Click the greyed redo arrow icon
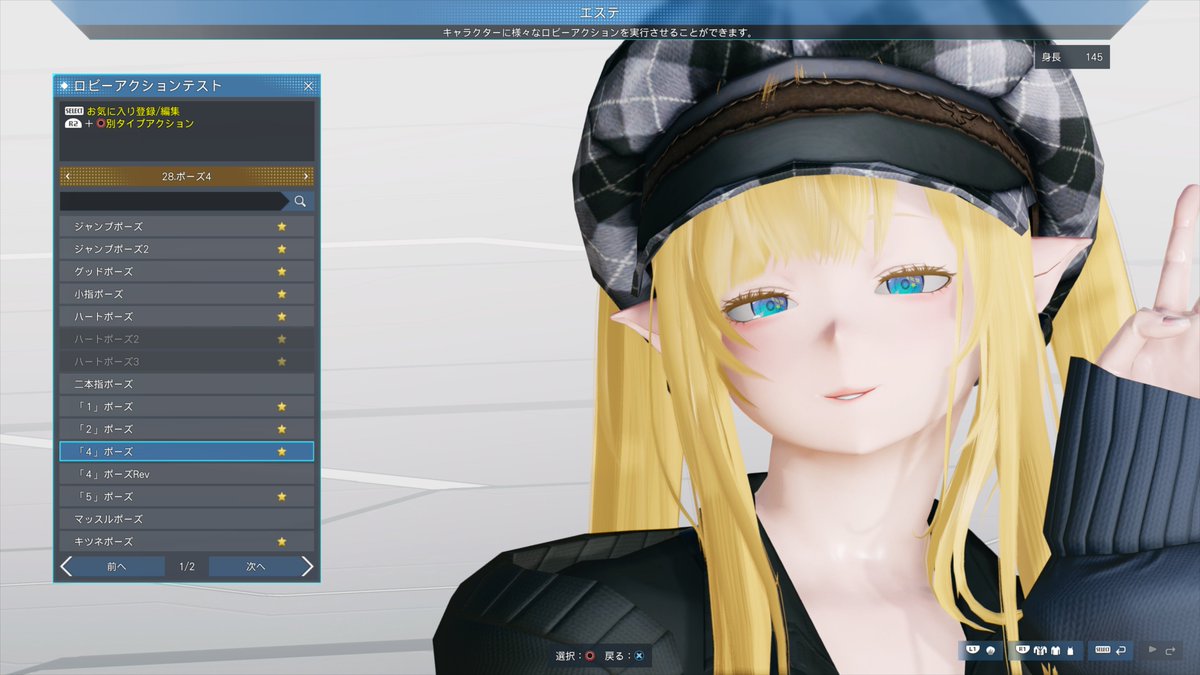The height and width of the screenshot is (675, 1200). [1170, 650]
